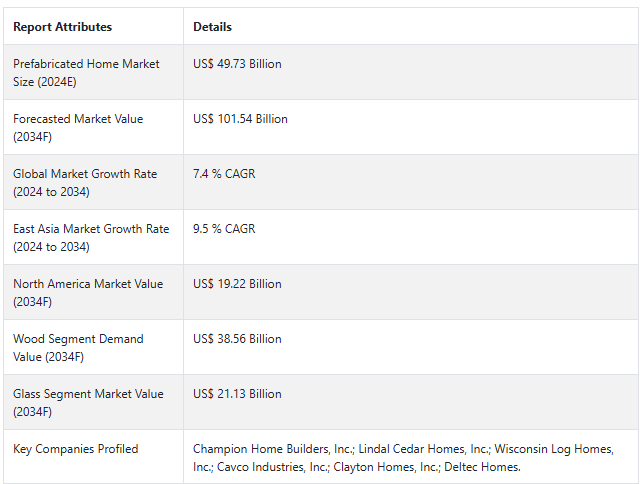Click the US$ 38.56 Billion value

pyautogui.click(x=237, y=339)
